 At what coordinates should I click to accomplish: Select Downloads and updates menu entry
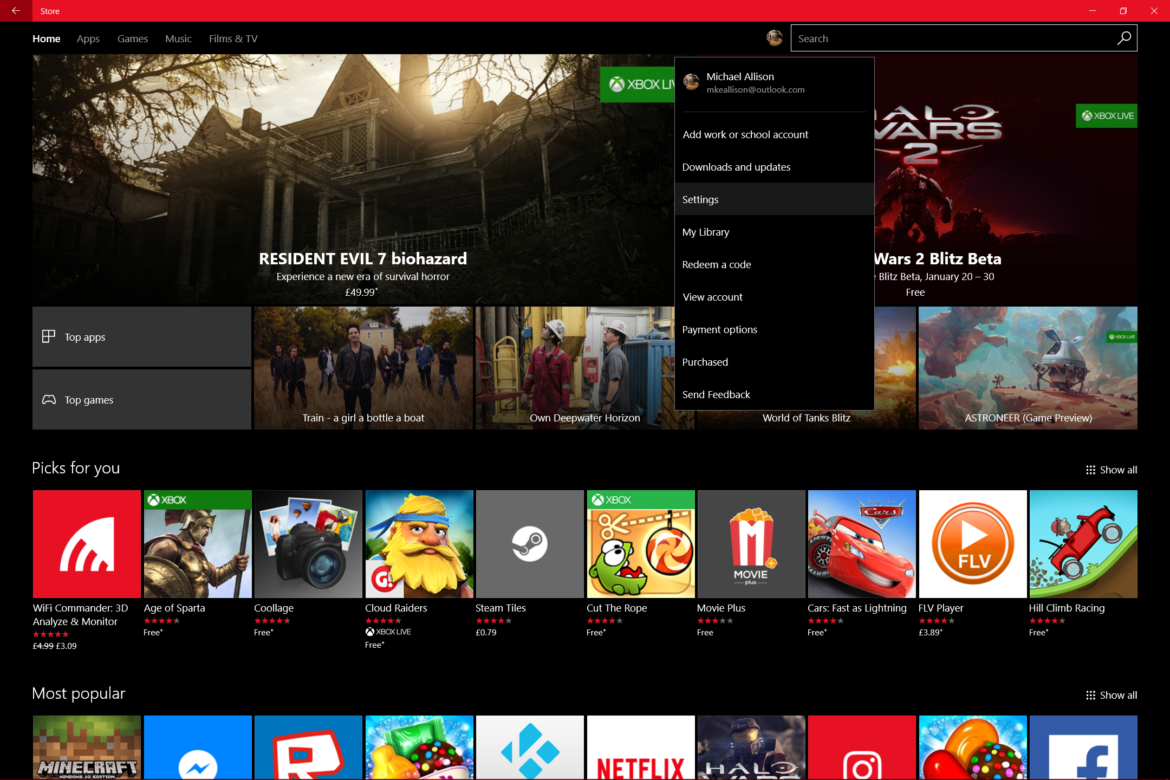point(736,167)
